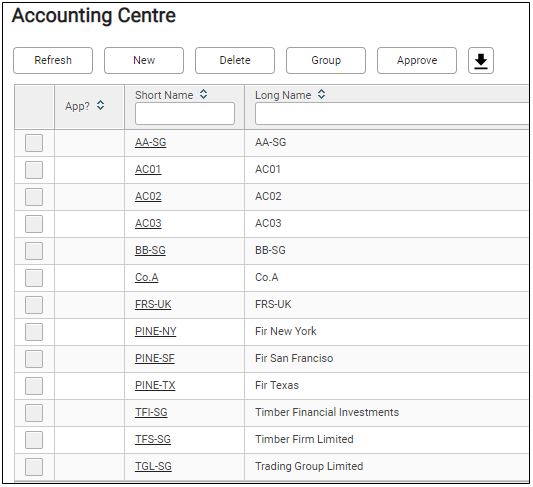533x487 pixels.
Task: Select the checkbox for FRS-UK row
Action: coord(34,305)
